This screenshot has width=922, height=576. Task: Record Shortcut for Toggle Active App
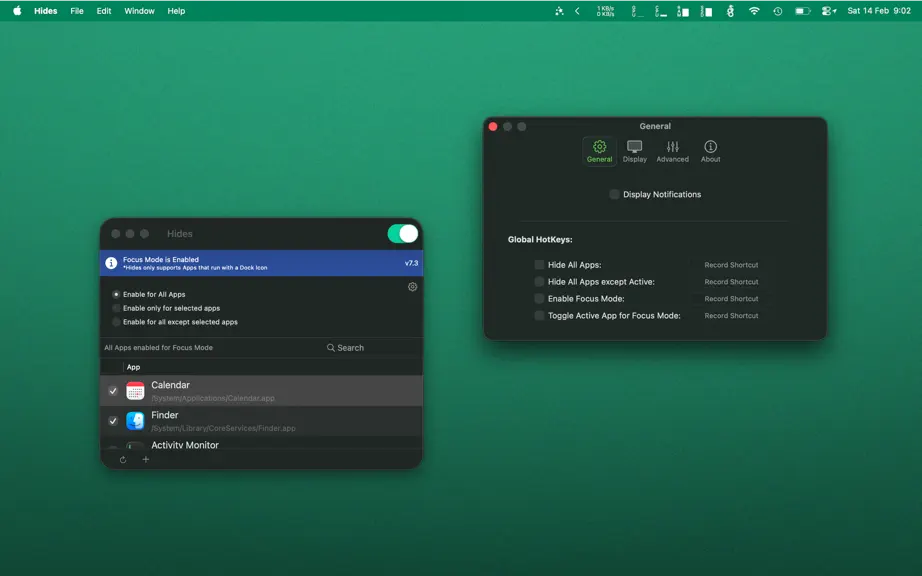731,316
